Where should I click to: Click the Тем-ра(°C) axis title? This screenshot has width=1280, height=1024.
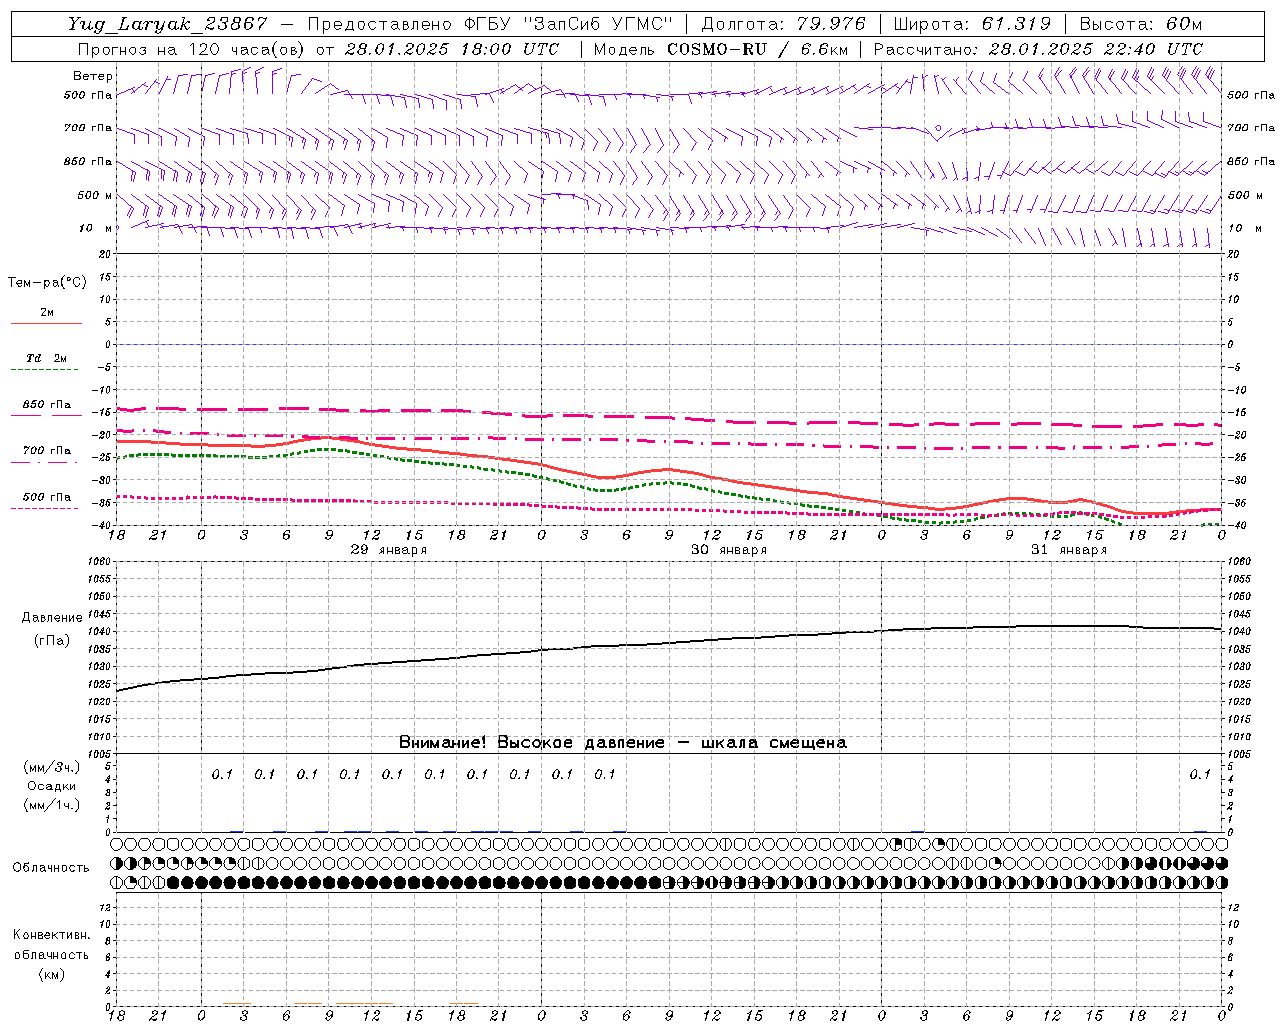(47, 283)
